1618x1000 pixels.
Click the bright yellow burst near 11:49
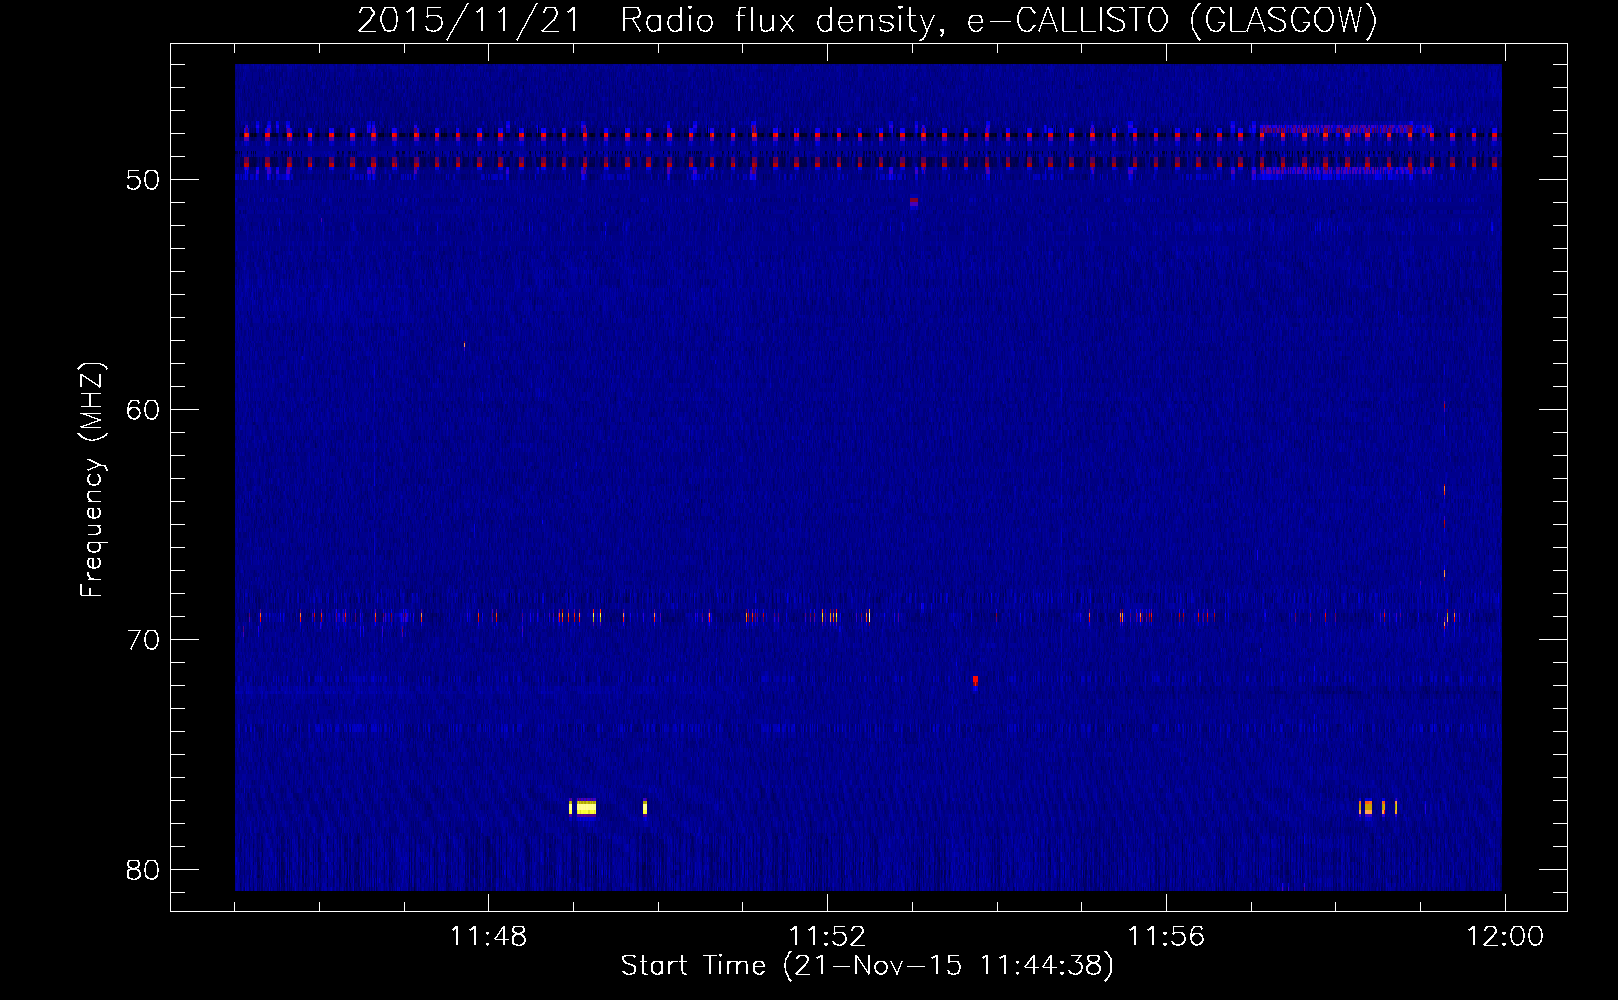click(x=584, y=807)
